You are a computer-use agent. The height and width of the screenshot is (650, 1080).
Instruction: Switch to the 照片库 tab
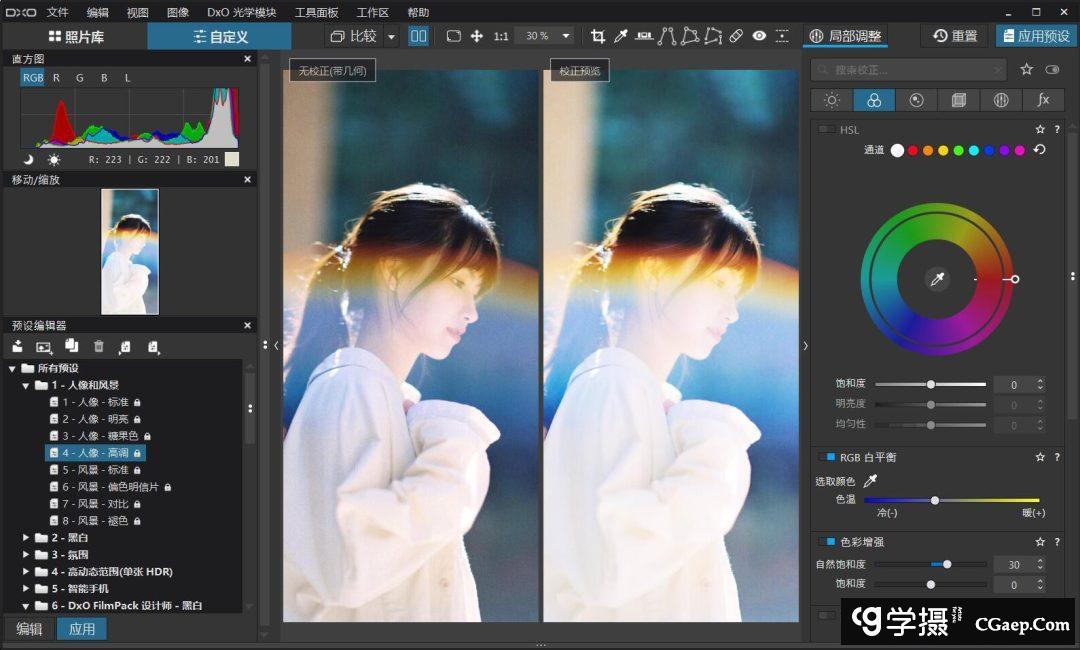[x=75, y=36]
